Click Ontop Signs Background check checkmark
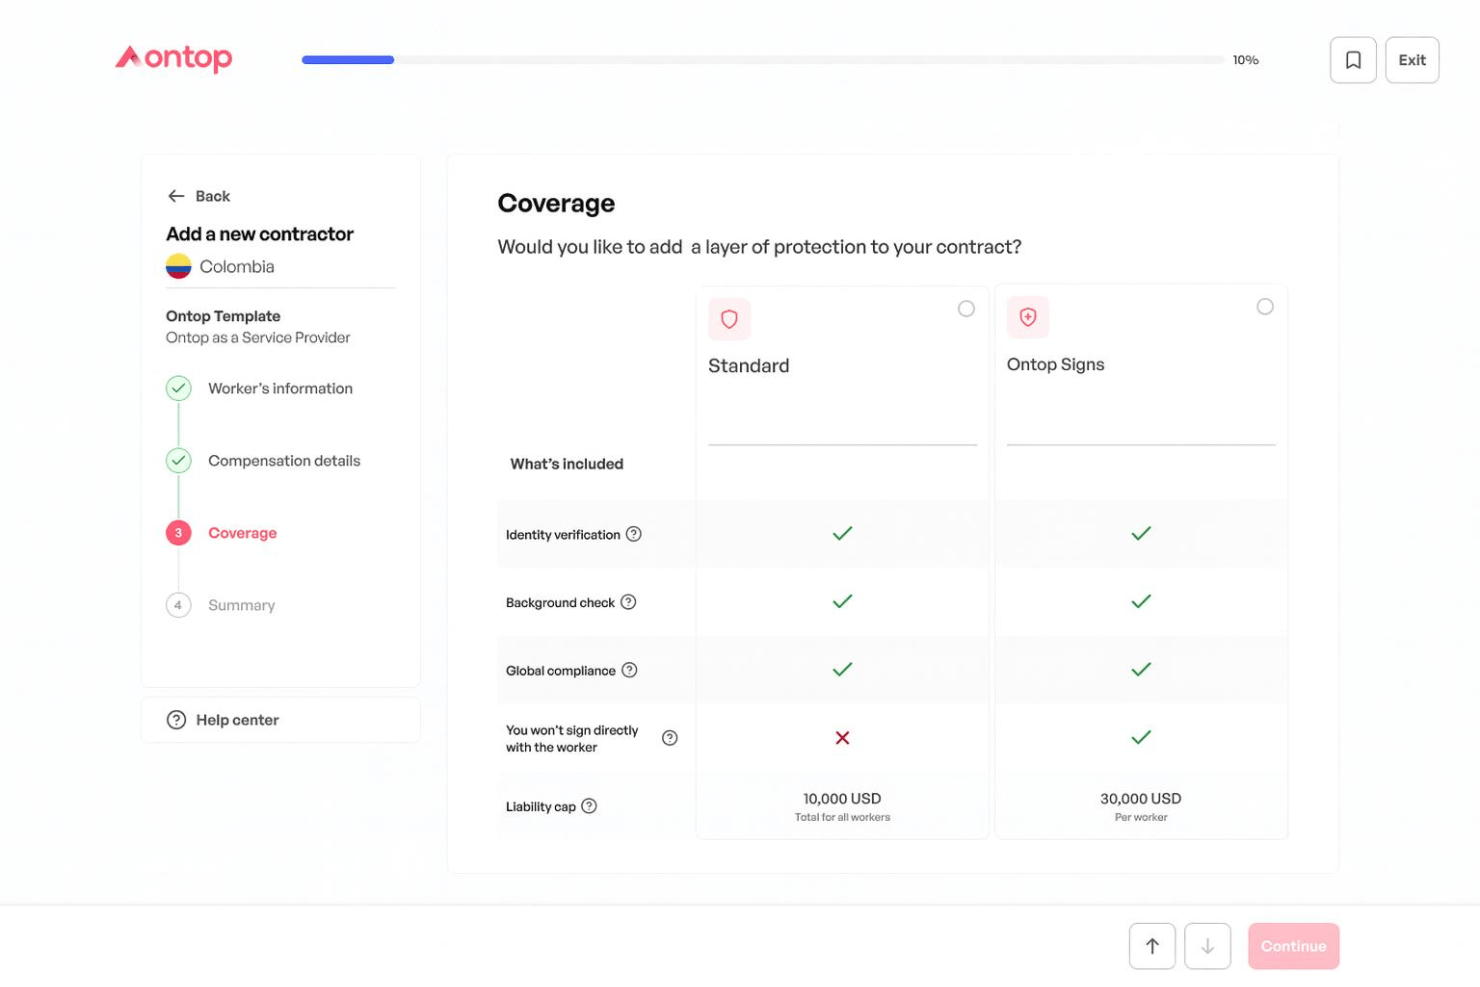1480x987 pixels. pyautogui.click(x=1141, y=601)
